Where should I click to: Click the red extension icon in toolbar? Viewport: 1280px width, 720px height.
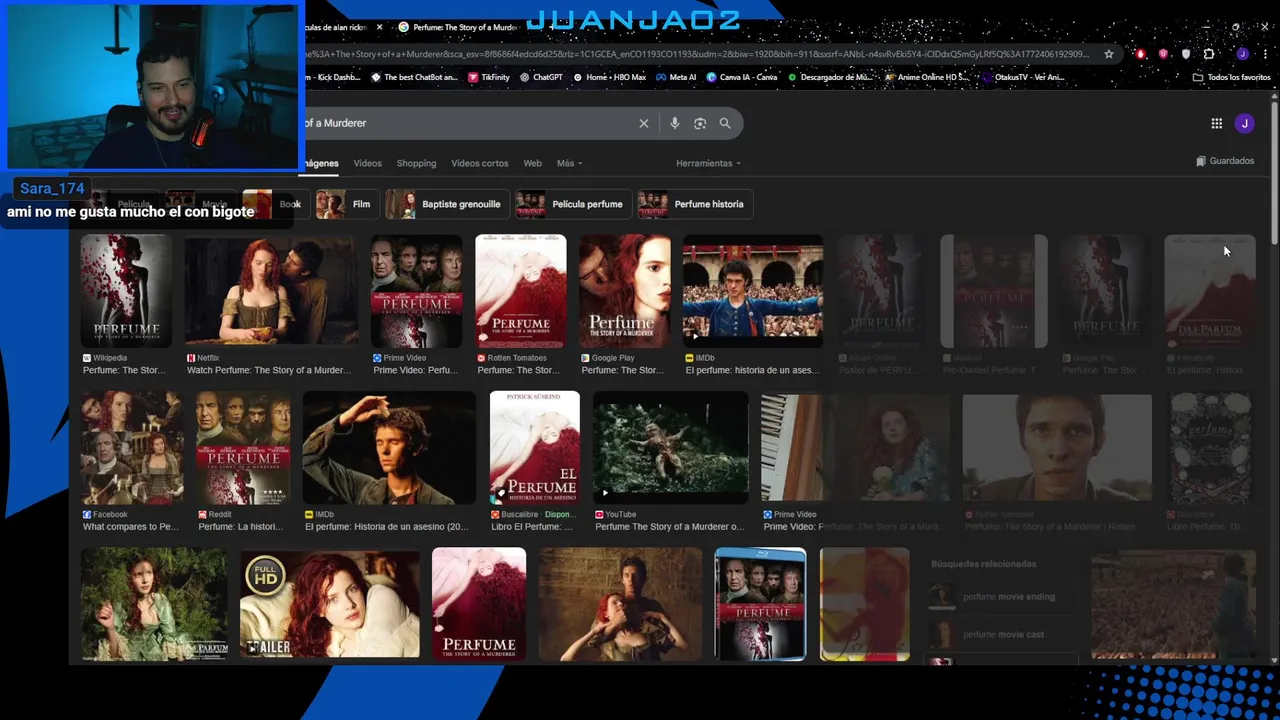pos(1140,54)
